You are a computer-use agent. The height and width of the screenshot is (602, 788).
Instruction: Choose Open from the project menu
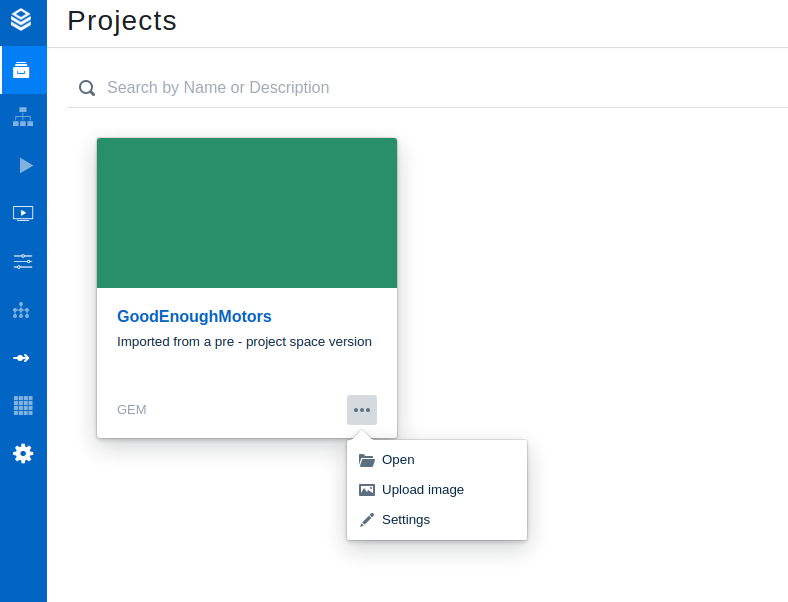(397, 460)
